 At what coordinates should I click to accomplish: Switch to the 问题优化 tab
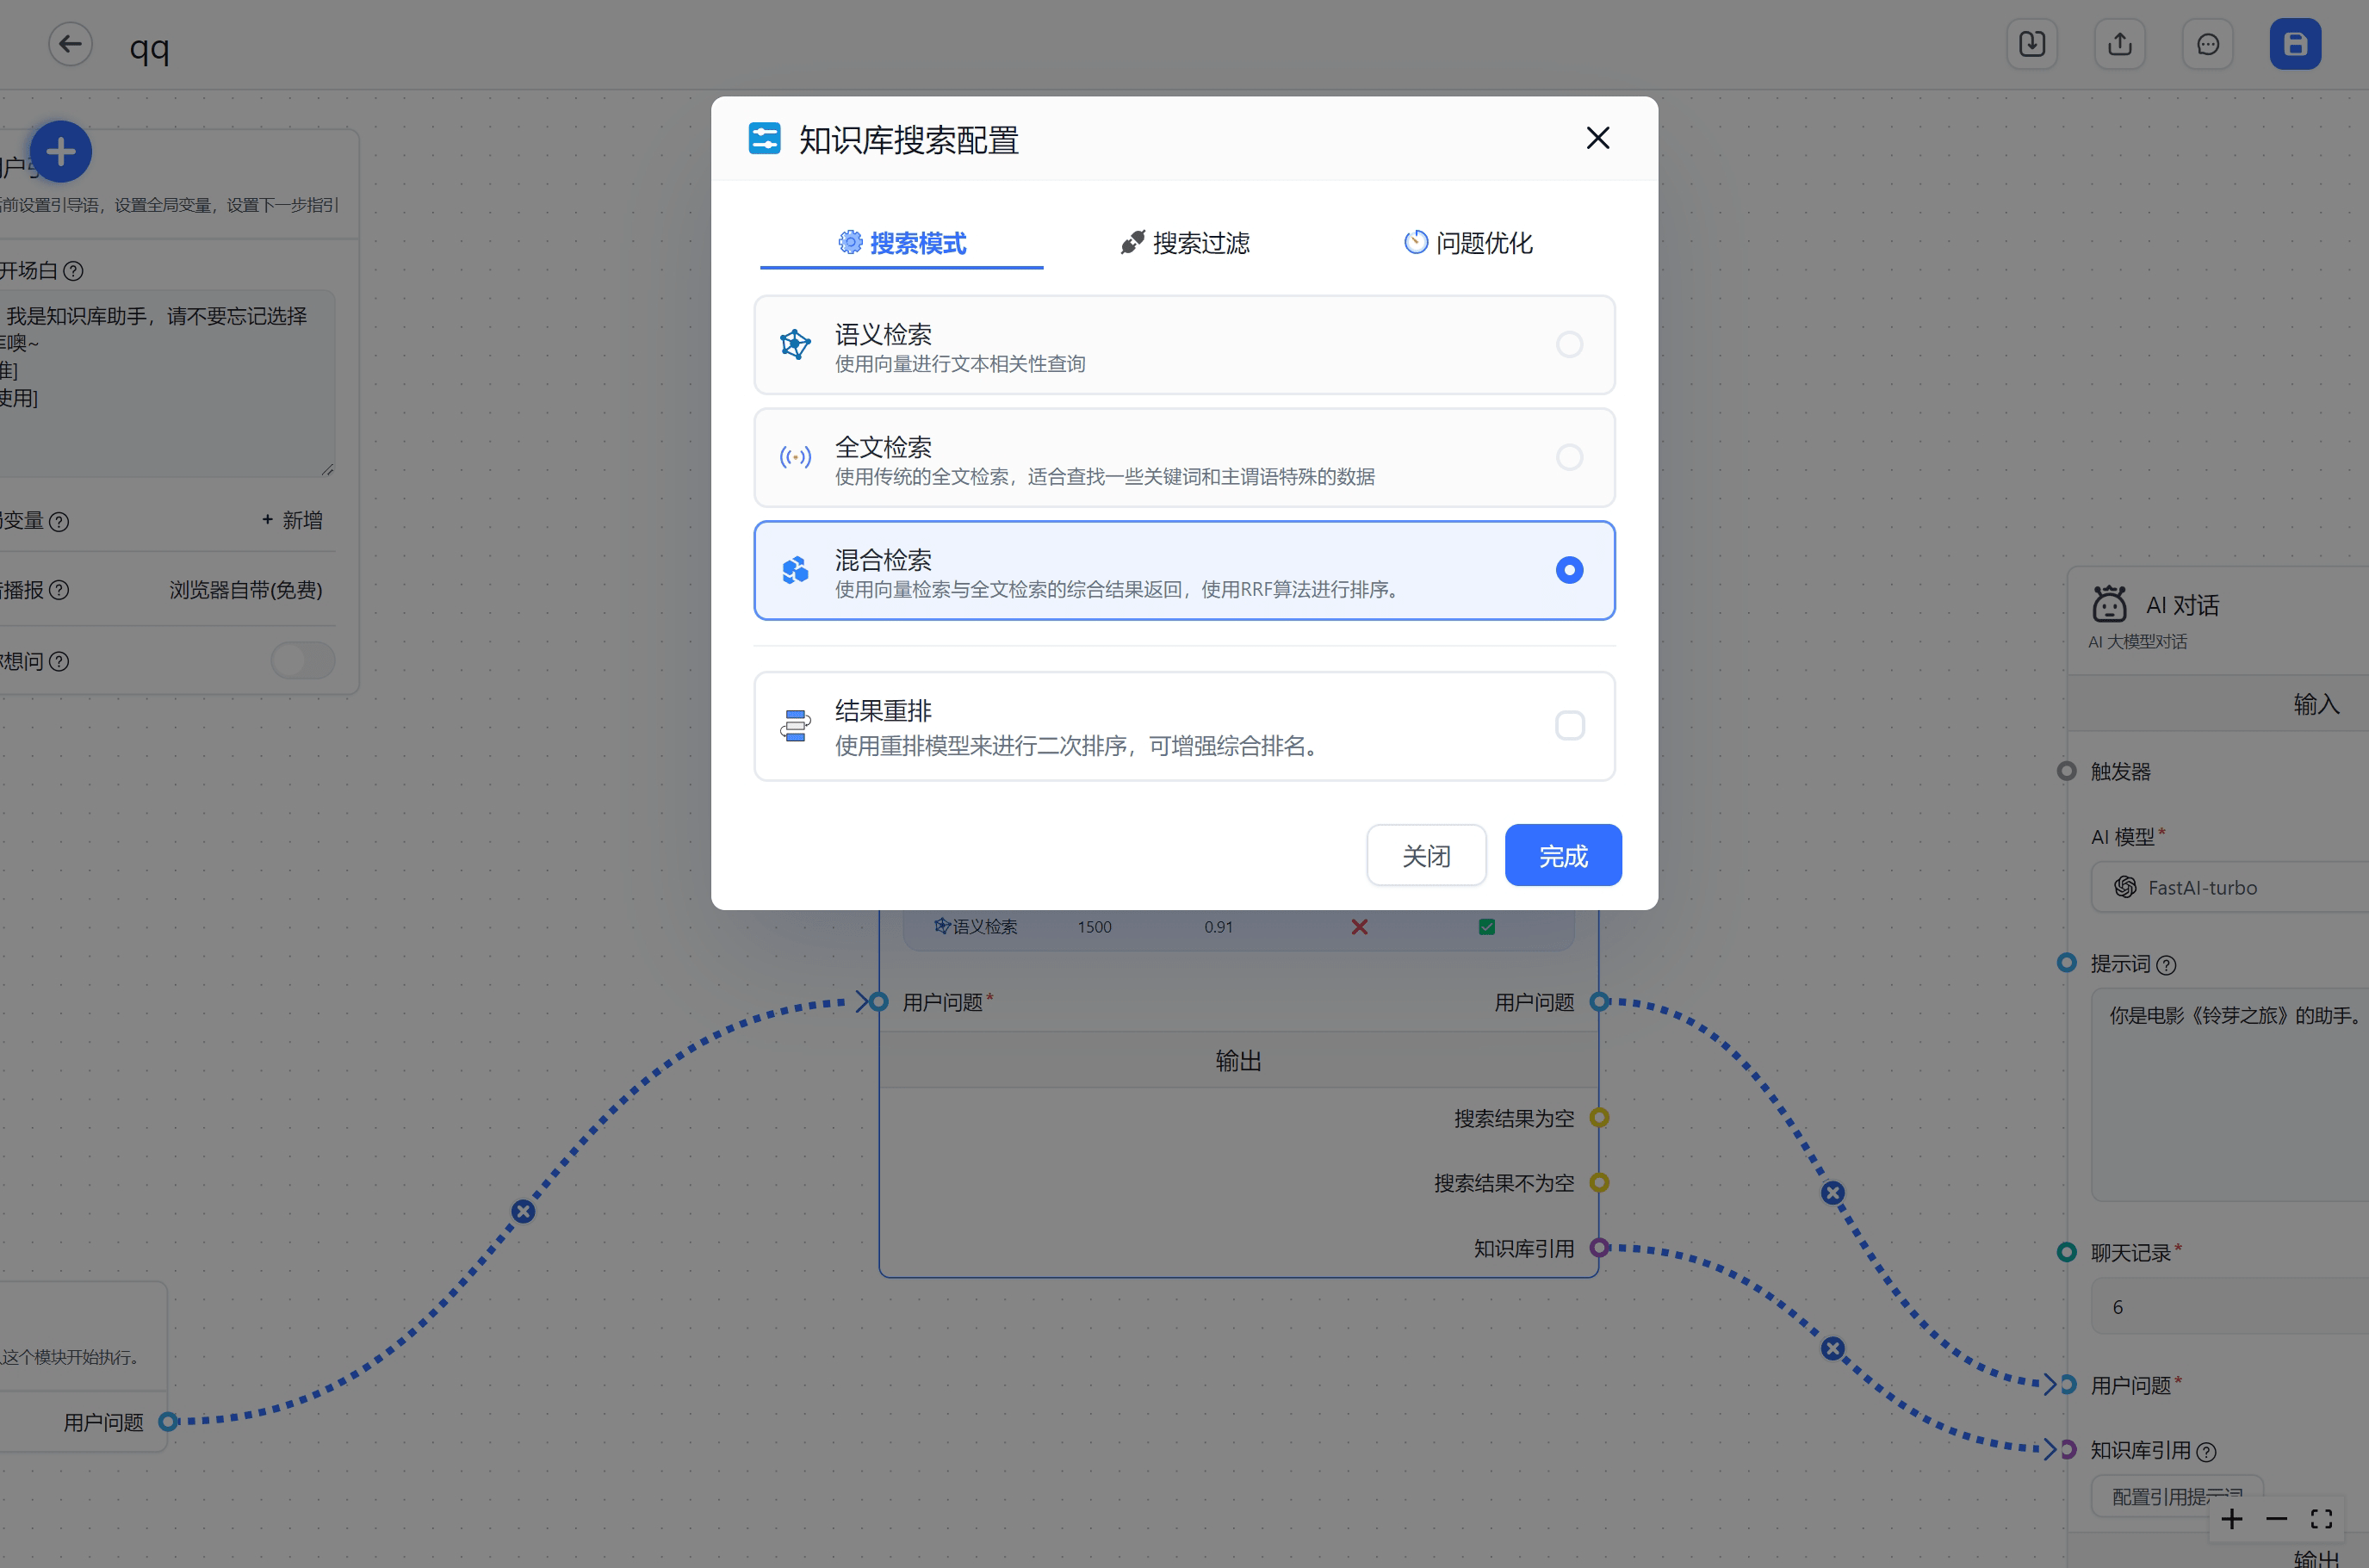1468,243
